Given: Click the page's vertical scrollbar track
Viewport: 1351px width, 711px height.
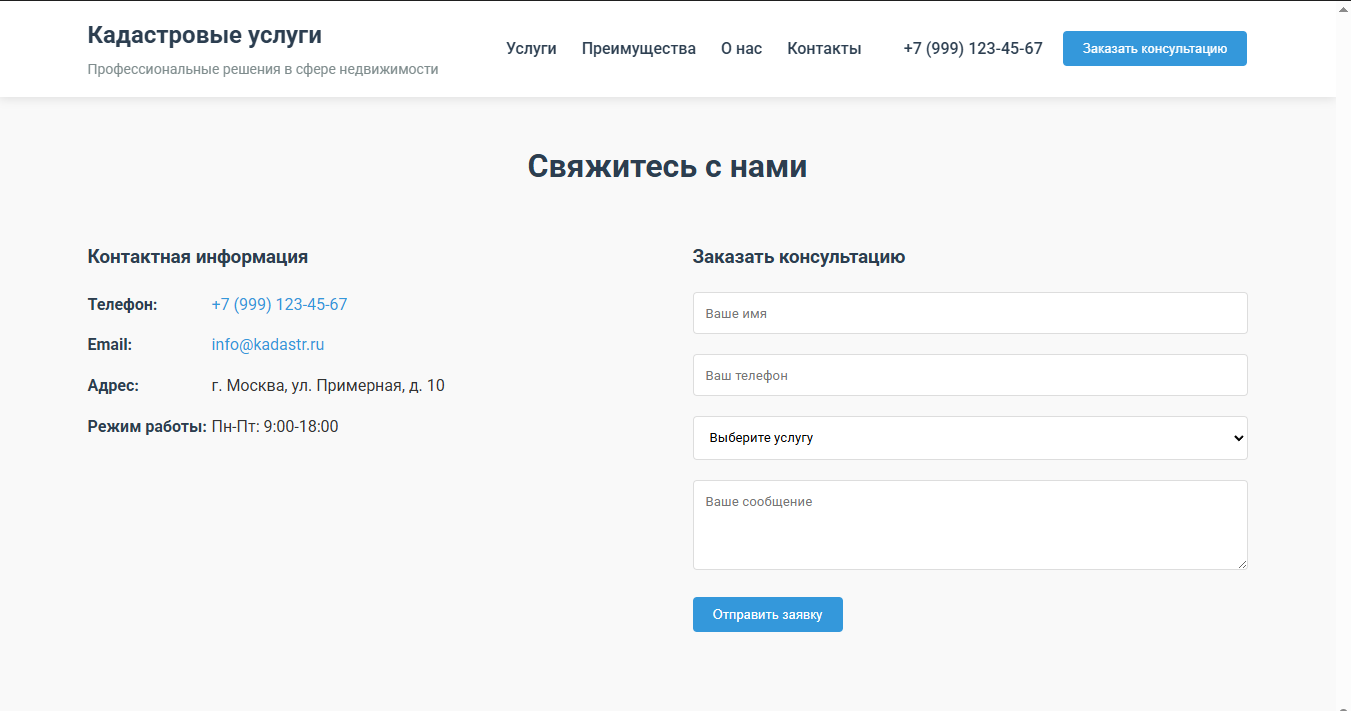Looking at the screenshot, I should click(x=1344, y=400).
